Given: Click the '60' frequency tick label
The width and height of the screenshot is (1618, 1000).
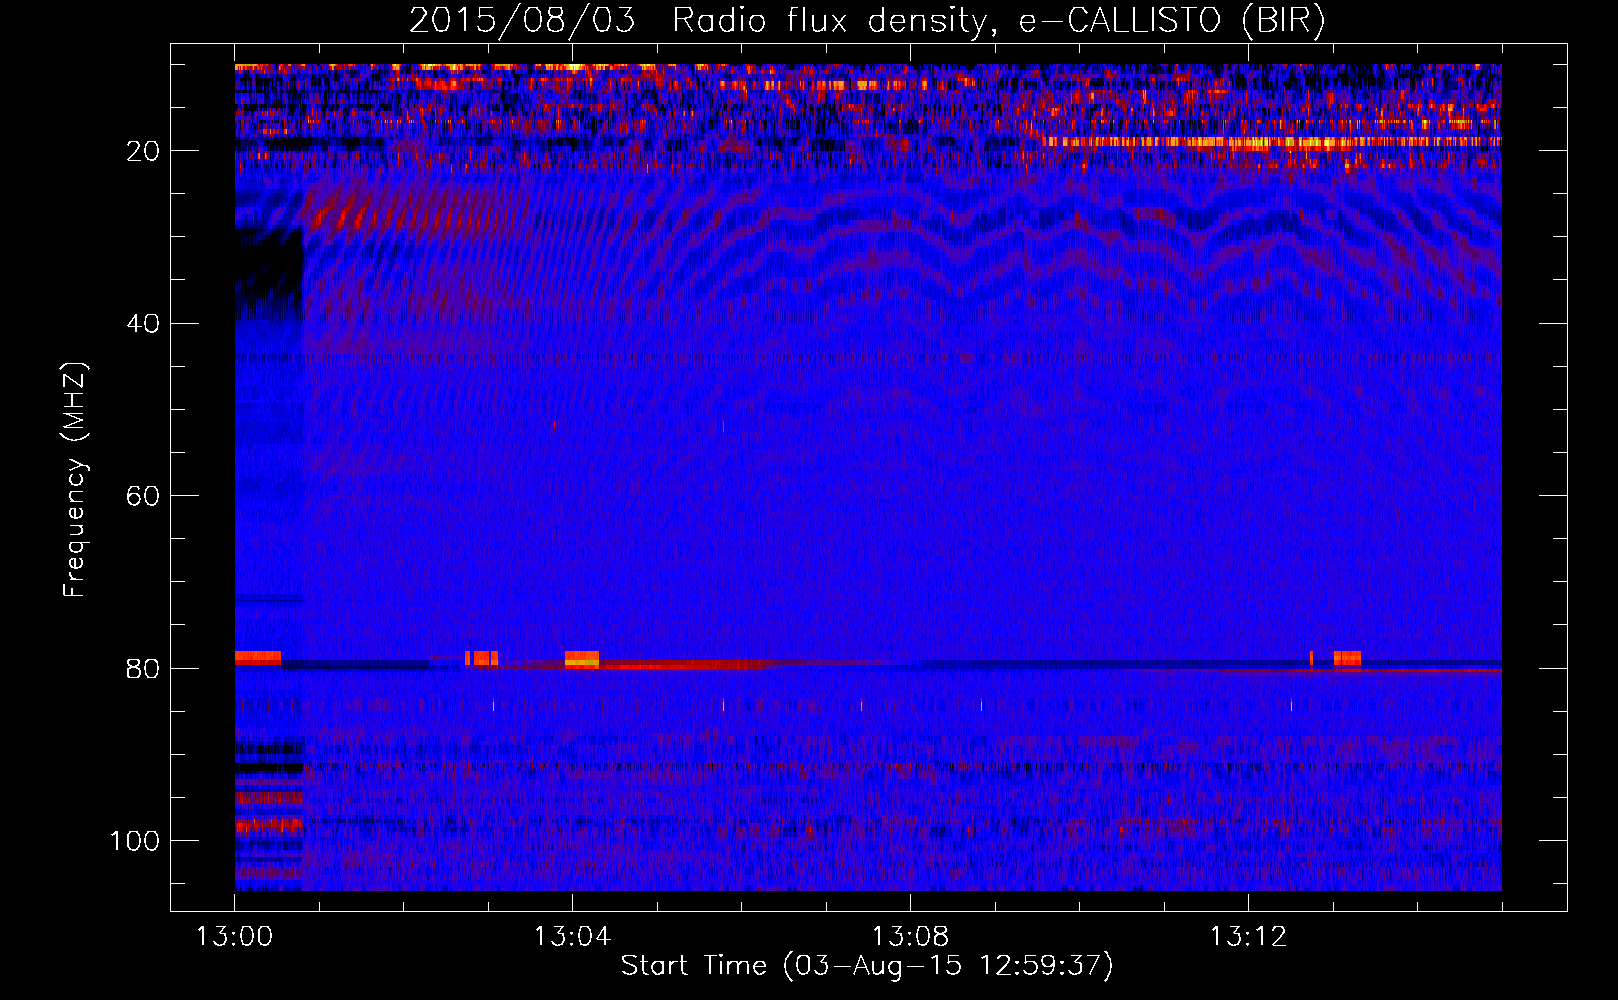Looking at the screenshot, I should click(x=143, y=496).
